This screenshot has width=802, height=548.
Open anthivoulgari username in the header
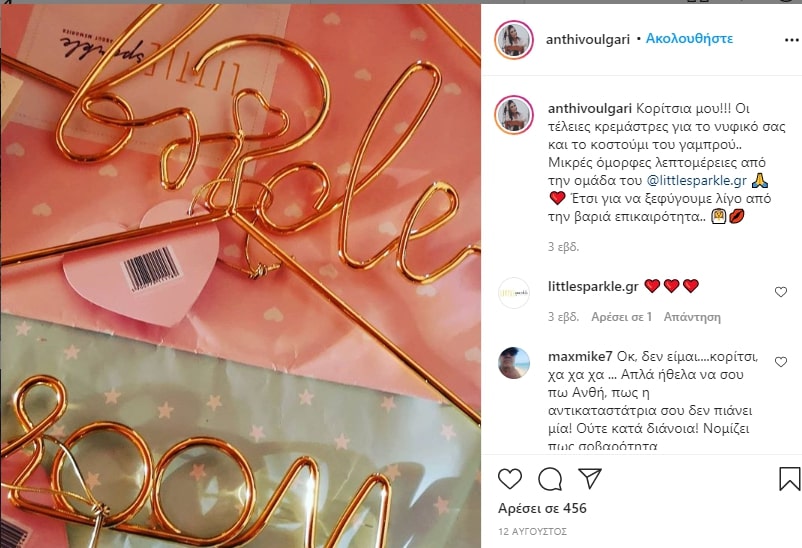[588, 39]
